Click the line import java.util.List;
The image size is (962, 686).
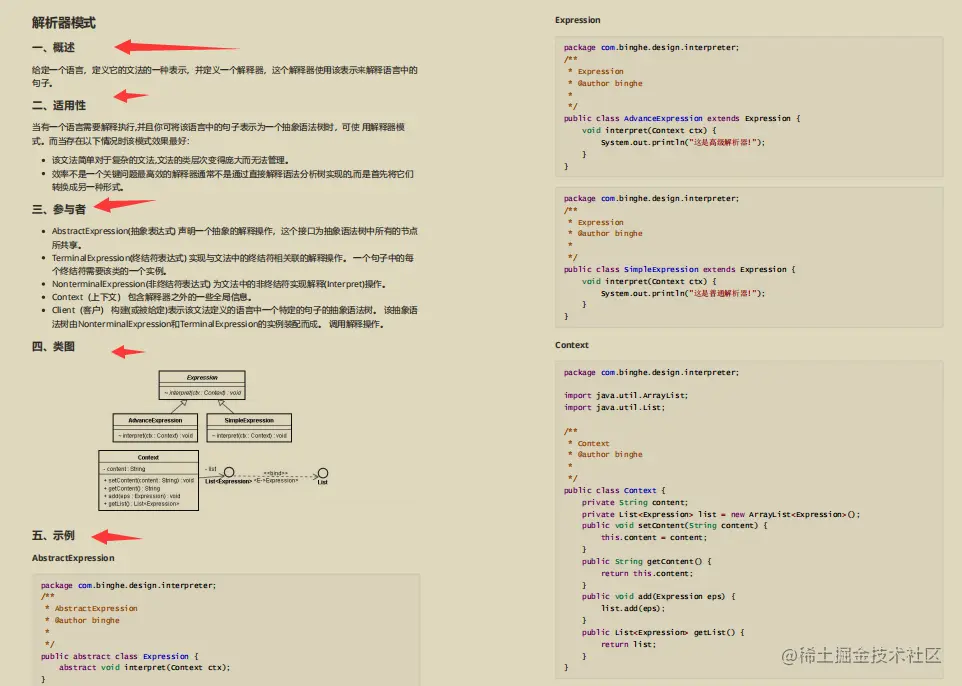pos(614,407)
